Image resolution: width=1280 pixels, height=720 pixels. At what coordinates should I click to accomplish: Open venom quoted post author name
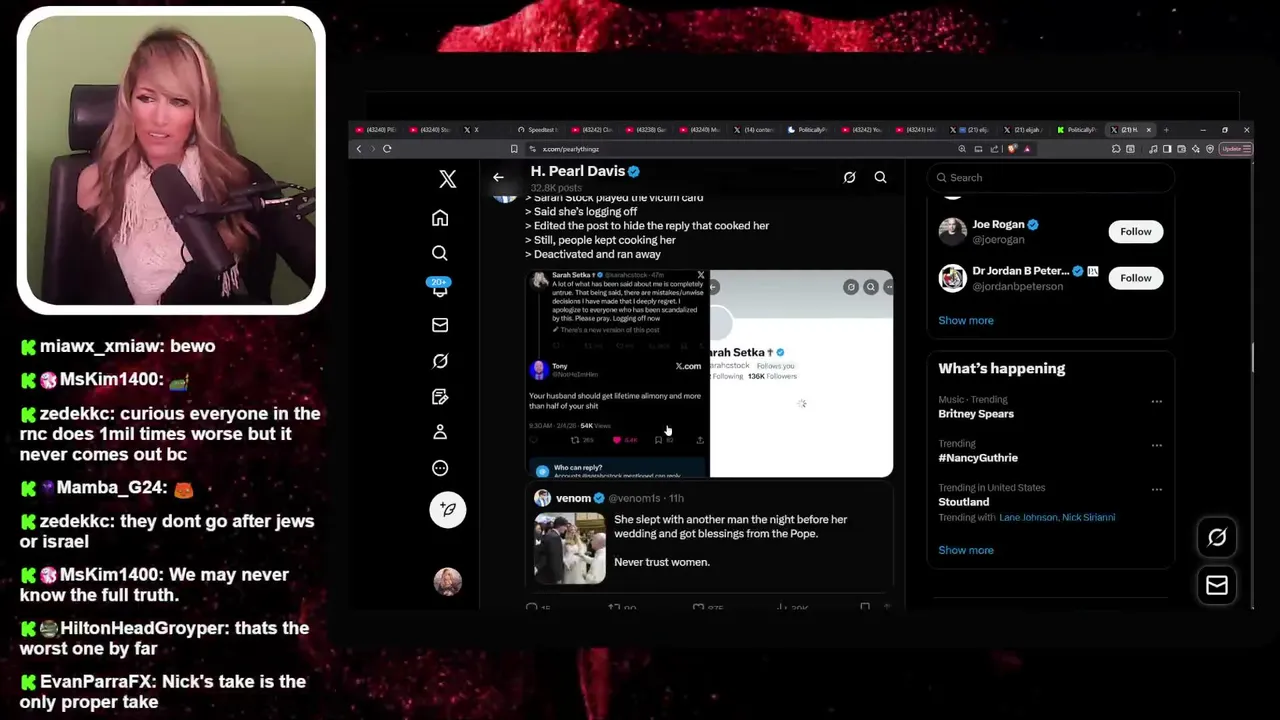tap(573, 498)
